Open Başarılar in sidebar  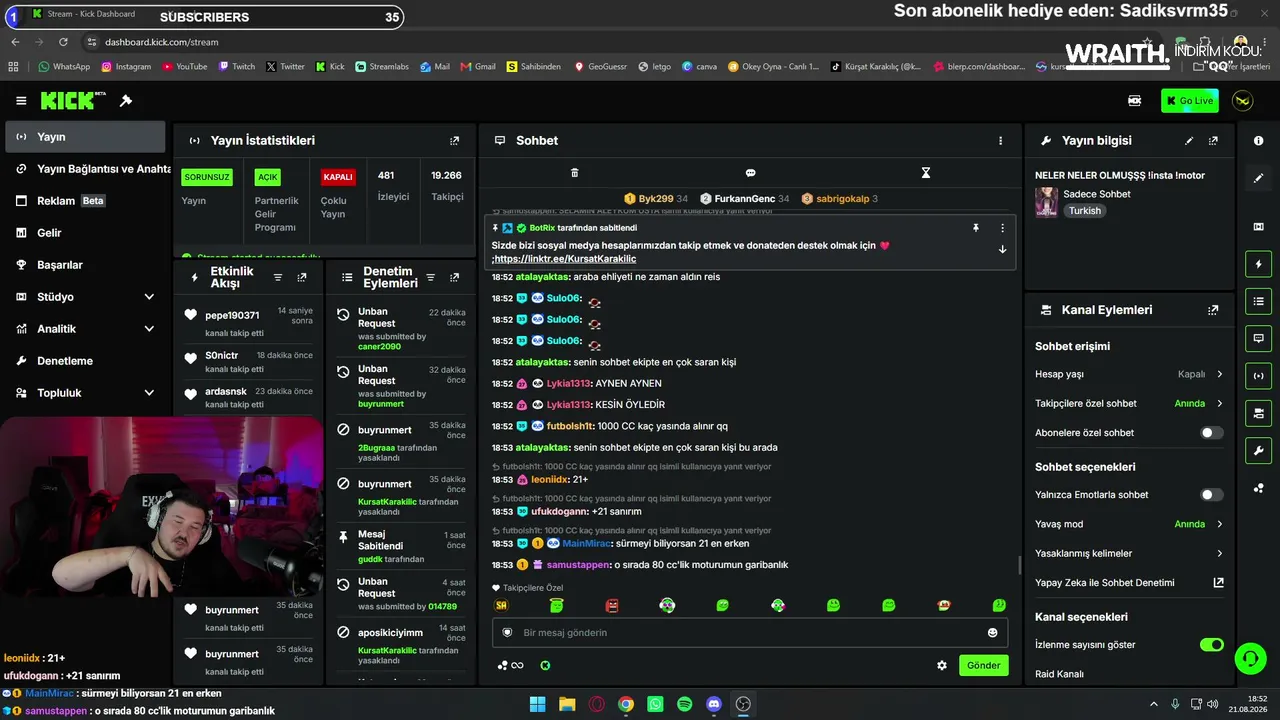click(84, 265)
